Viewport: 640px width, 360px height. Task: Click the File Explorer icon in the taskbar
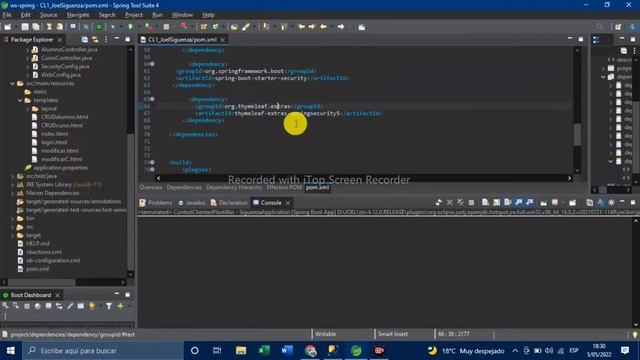pyautogui.click(x=241, y=351)
